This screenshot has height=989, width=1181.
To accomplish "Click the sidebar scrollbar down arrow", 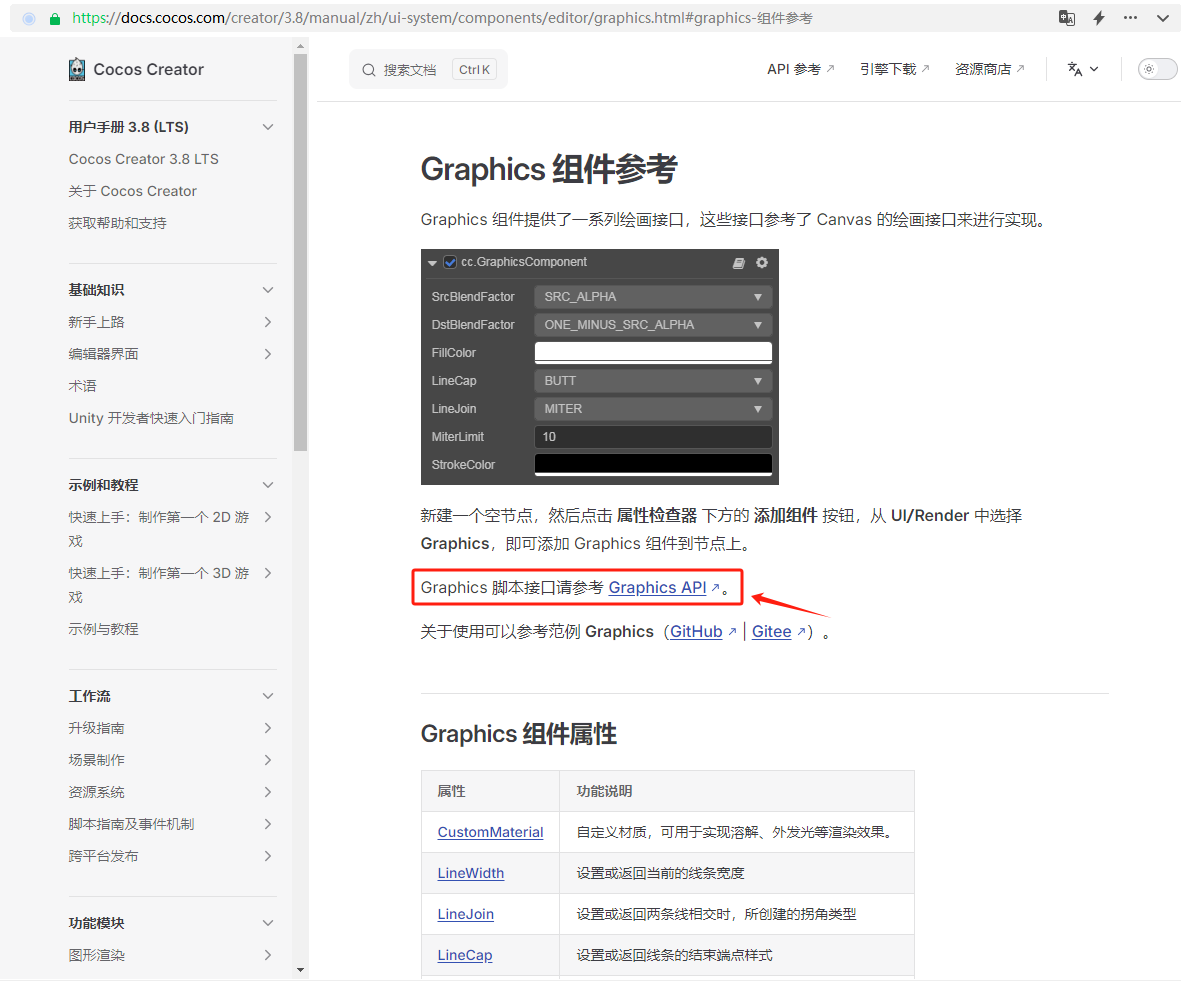I will click(301, 970).
